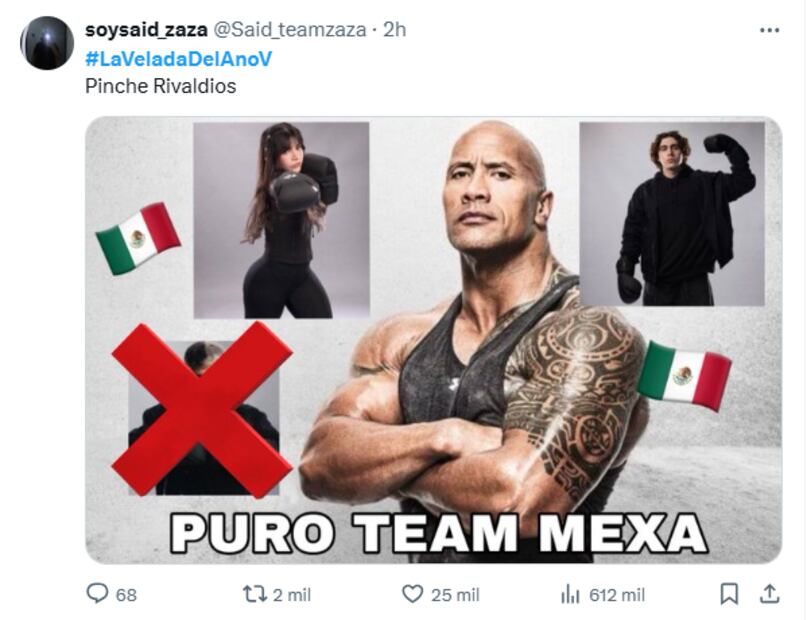
Task: Open the reply comment icon
Action: pyautogui.click(x=97, y=593)
